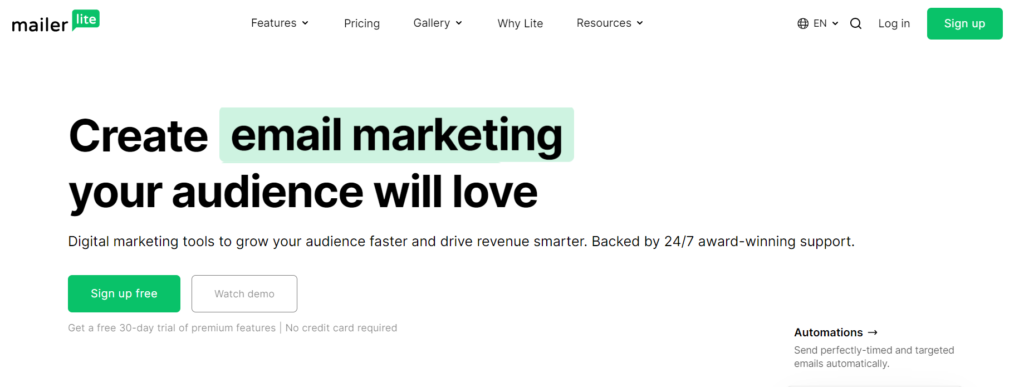
Task: Click the Sign up free button
Action: (124, 294)
